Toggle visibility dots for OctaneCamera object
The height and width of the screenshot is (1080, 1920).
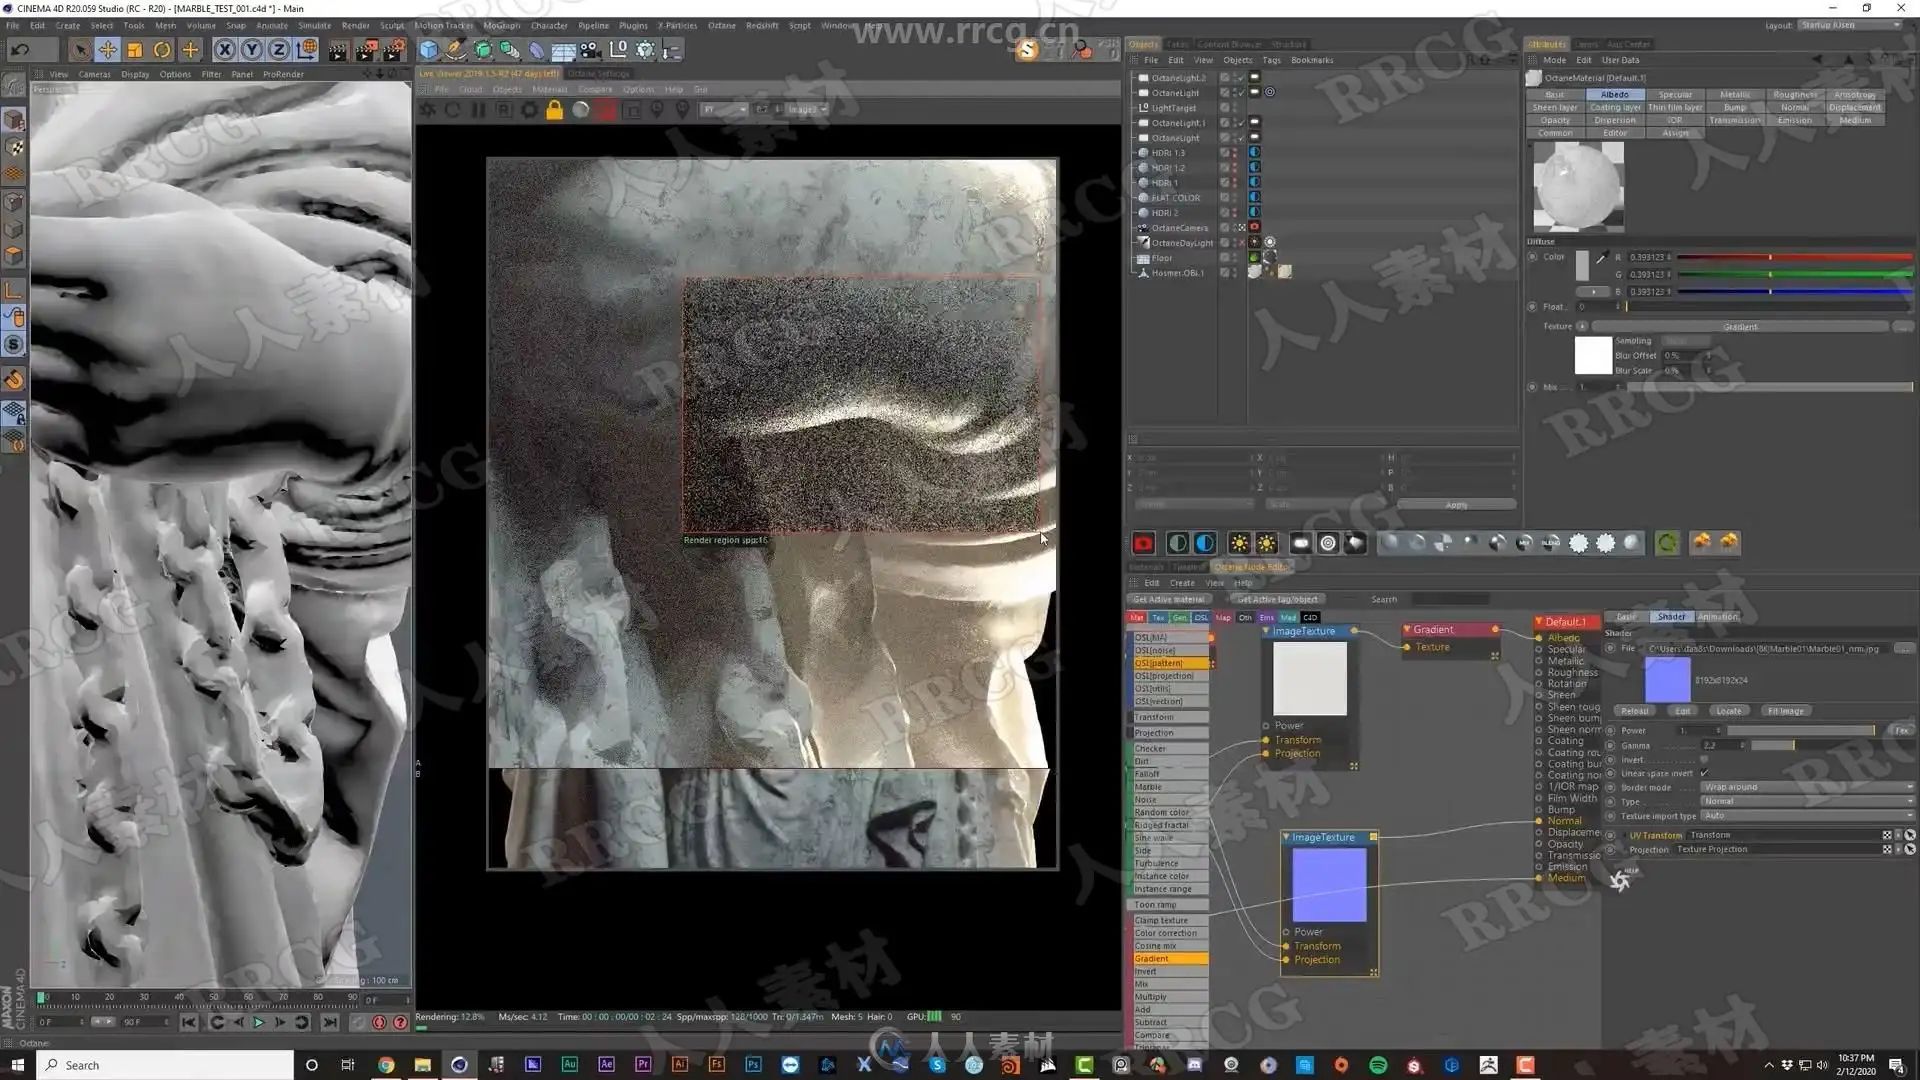(x=1234, y=228)
